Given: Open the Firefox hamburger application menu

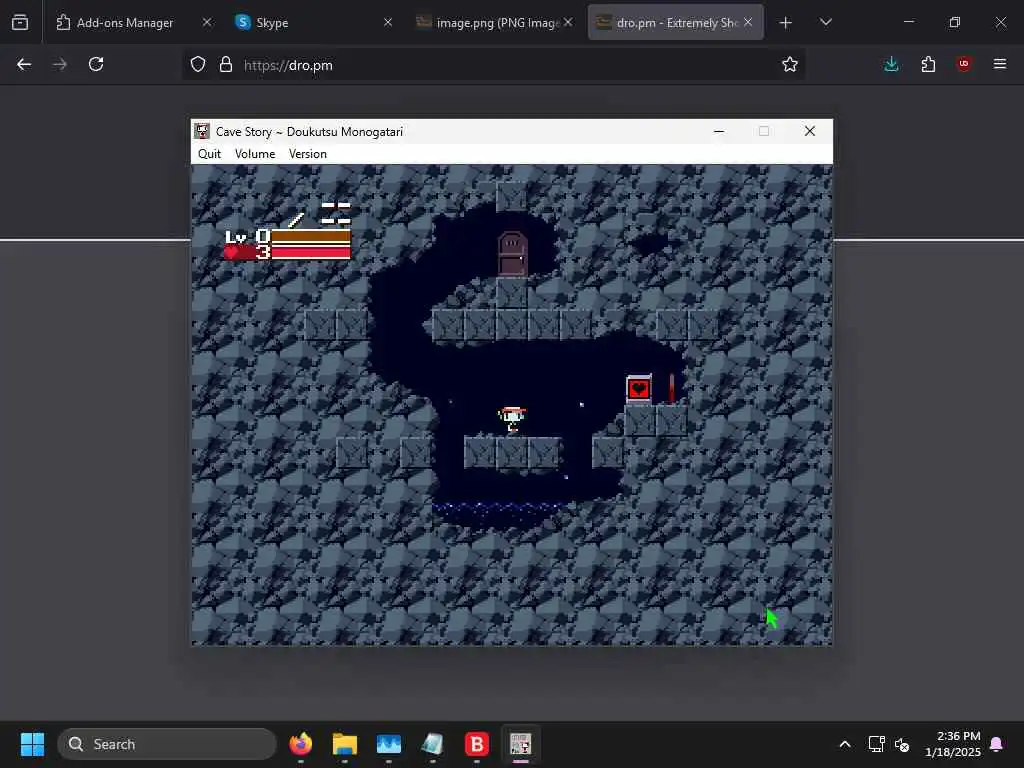Looking at the screenshot, I should (x=1000, y=64).
